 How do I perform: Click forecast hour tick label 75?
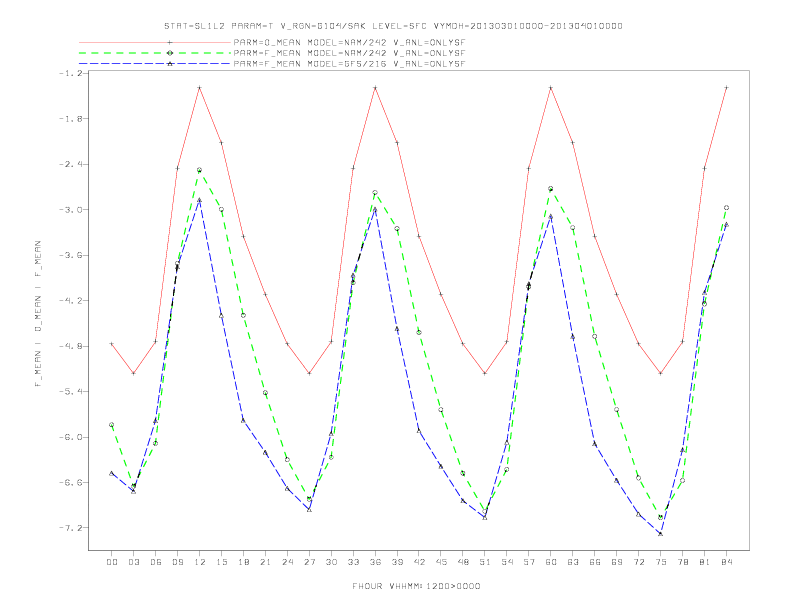[x=661, y=562]
